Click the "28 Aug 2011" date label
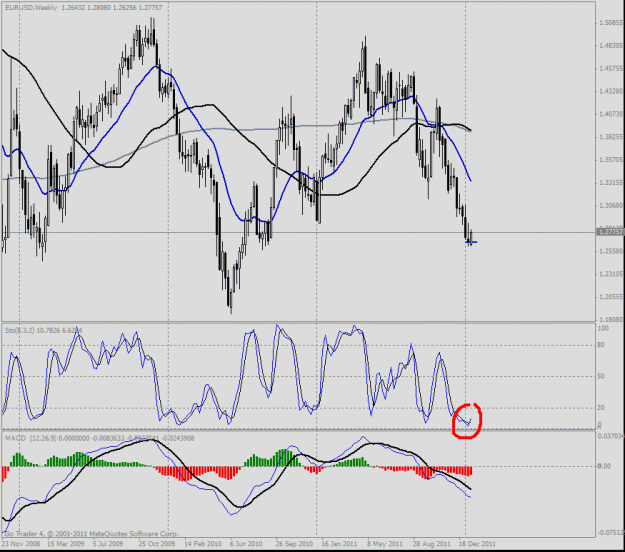This screenshot has width=625, height=552. point(431,544)
